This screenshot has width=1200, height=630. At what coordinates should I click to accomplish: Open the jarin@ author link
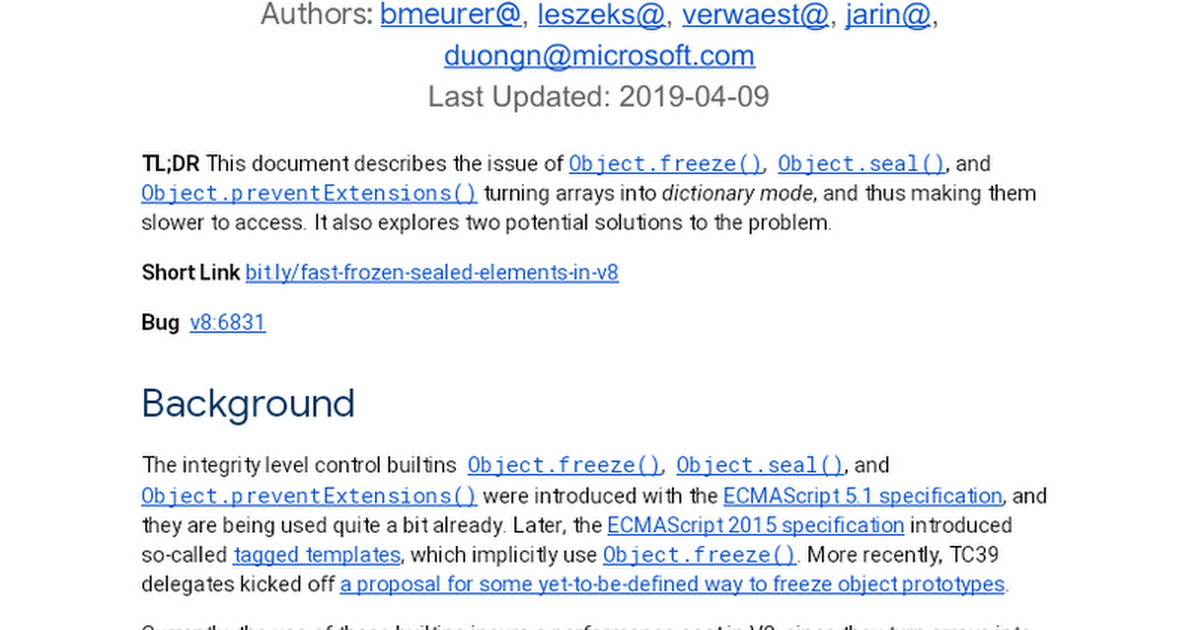[x=888, y=15]
